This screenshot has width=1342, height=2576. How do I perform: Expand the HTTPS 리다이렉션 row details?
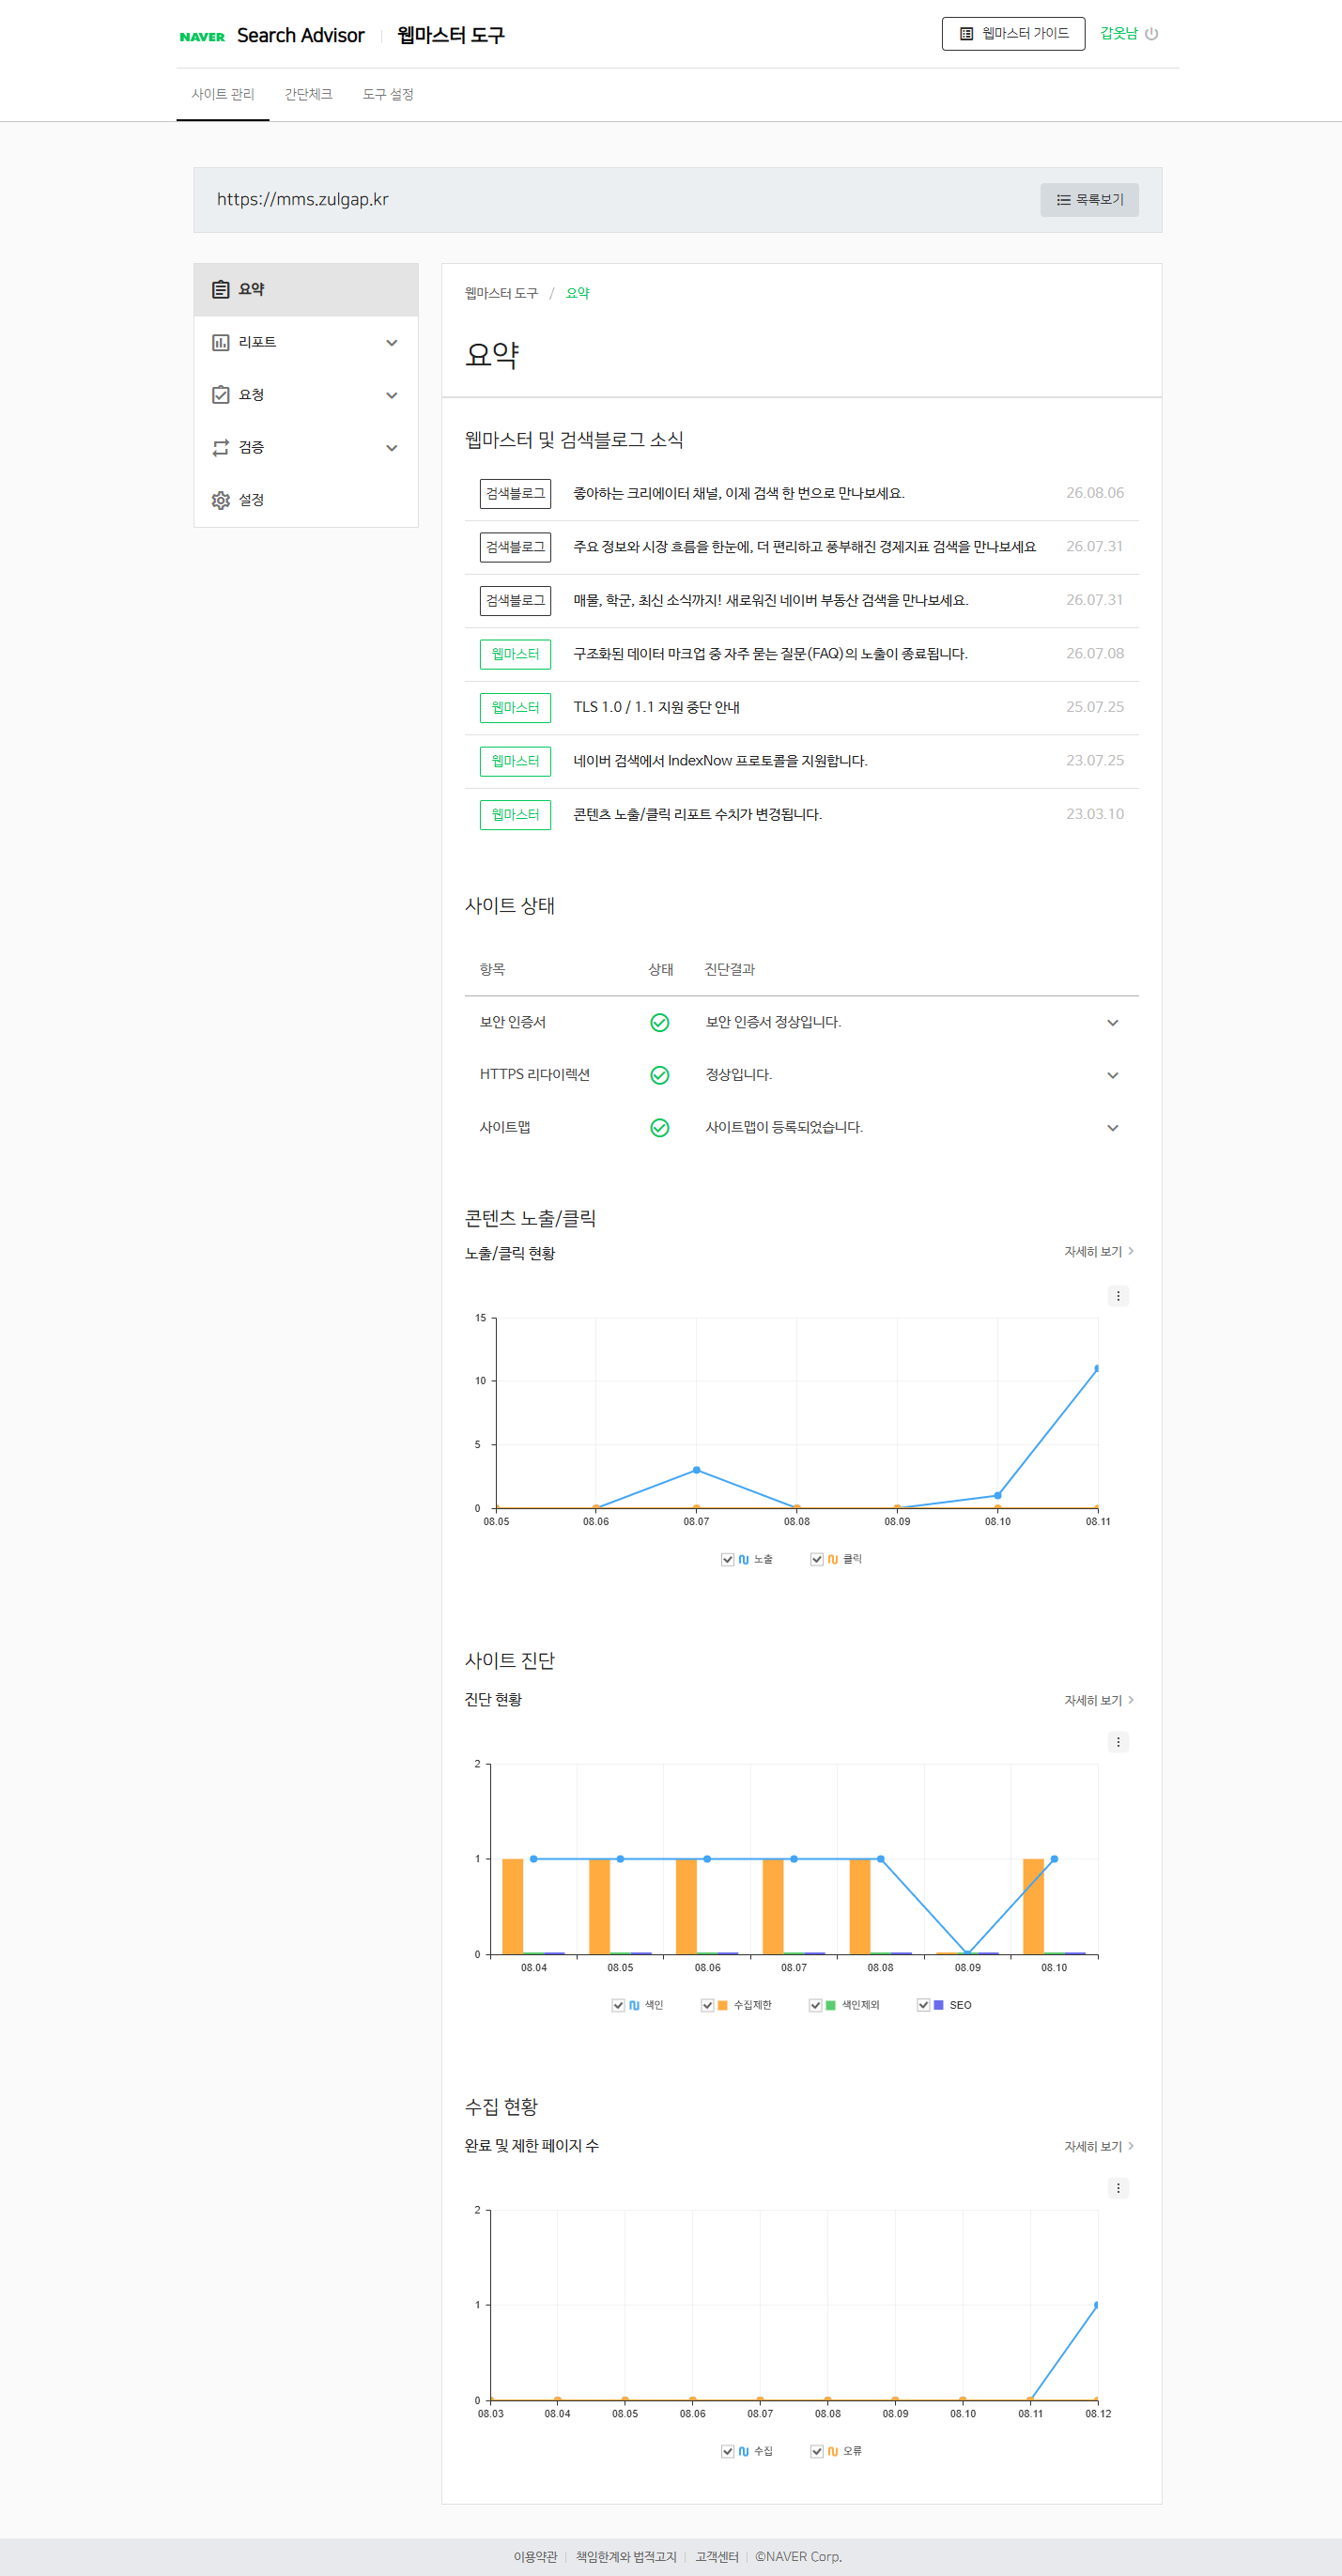(1113, 1075)
